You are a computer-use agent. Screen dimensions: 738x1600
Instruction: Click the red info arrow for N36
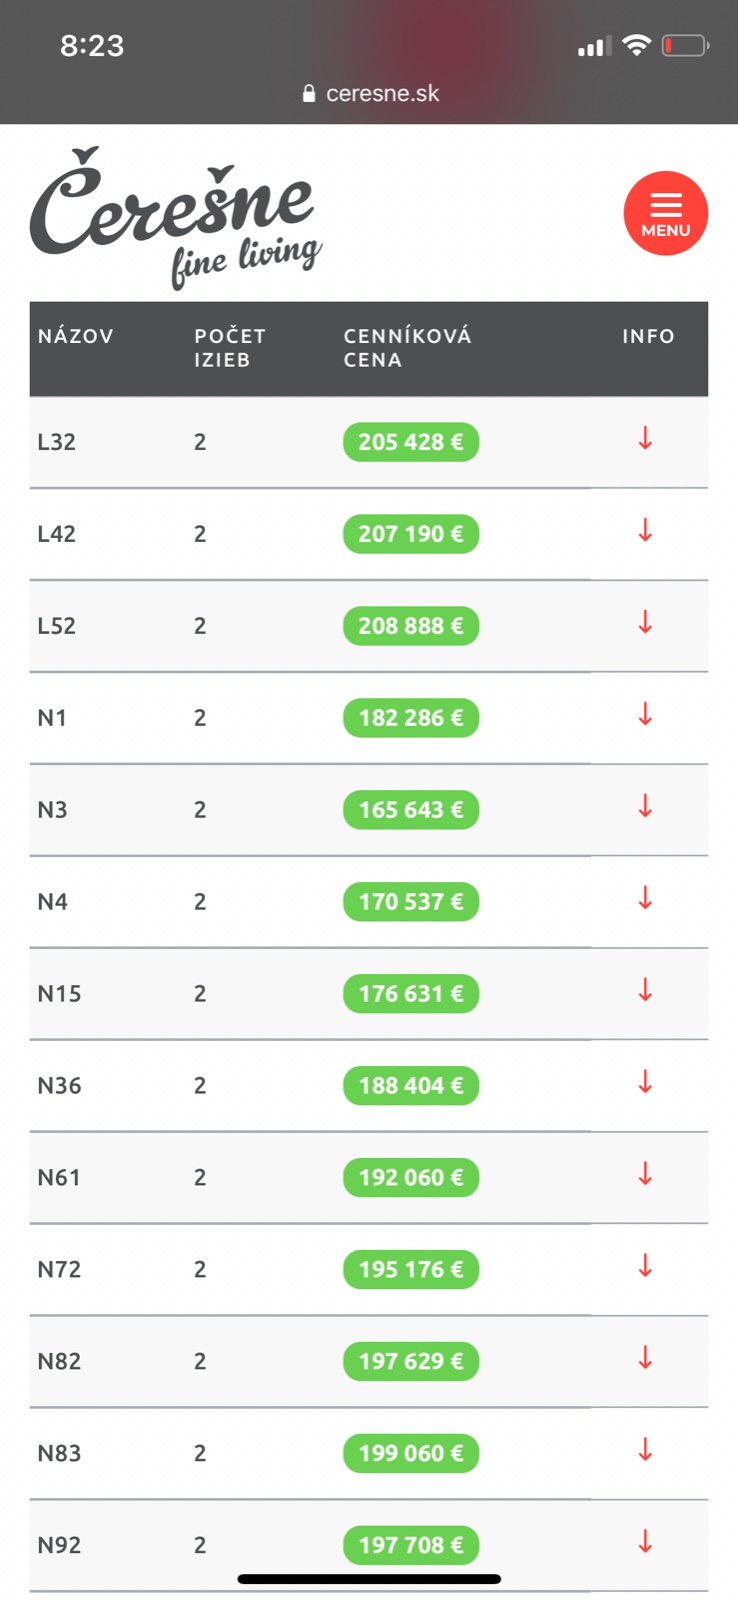645,1083
